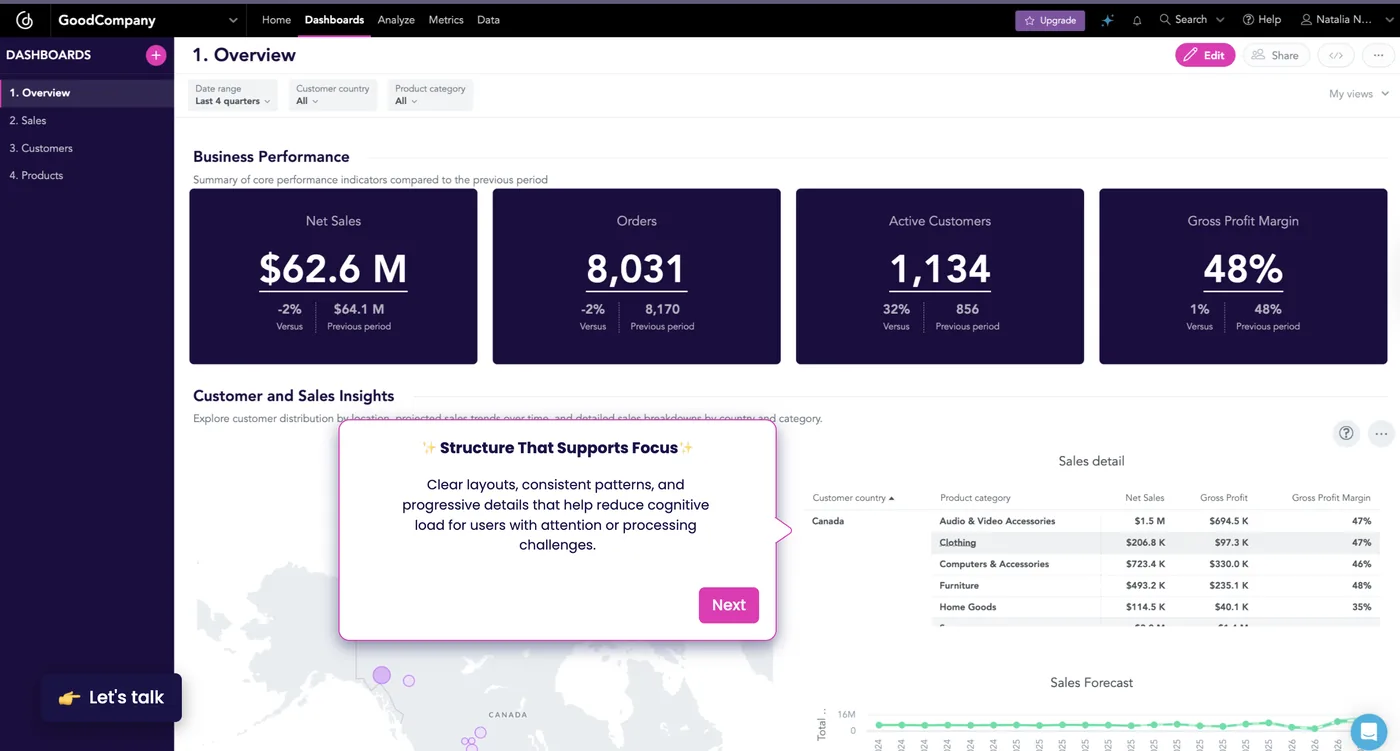Click the Furniture product category cell
This screenshot has height=751, width=1400.
click(959, 586)
